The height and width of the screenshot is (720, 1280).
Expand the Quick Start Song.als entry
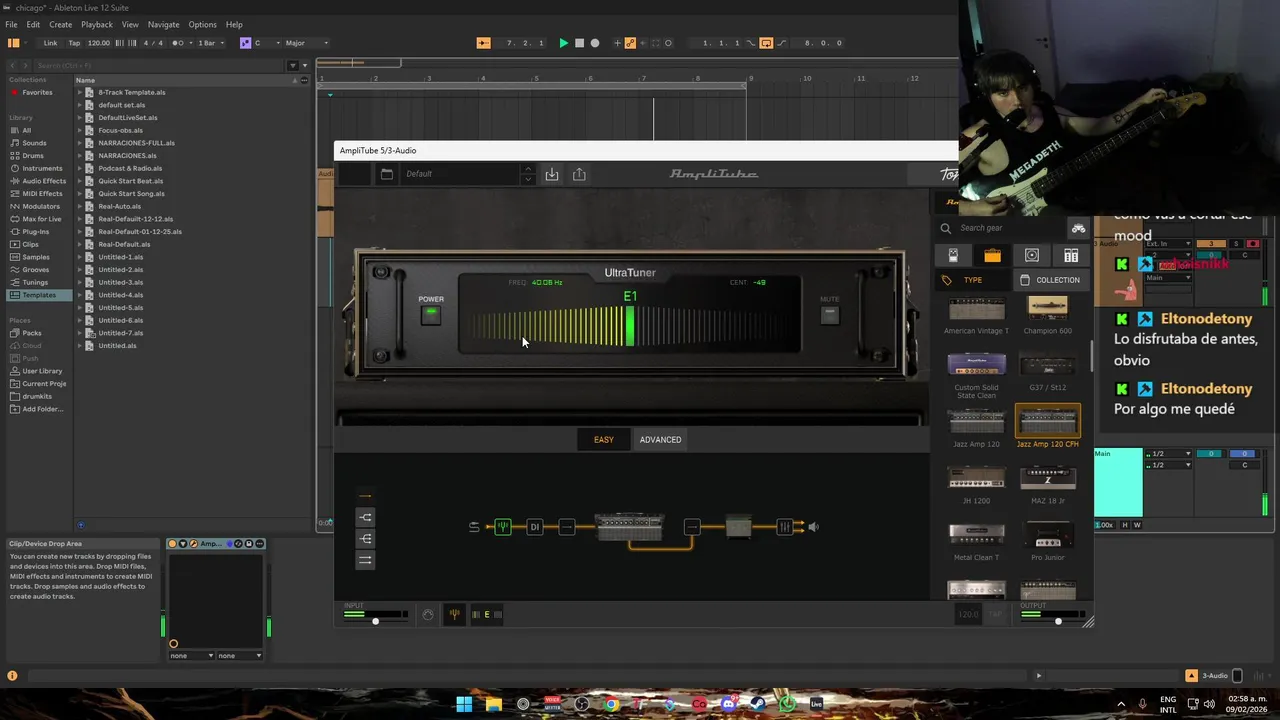click(x=80, y=194)
